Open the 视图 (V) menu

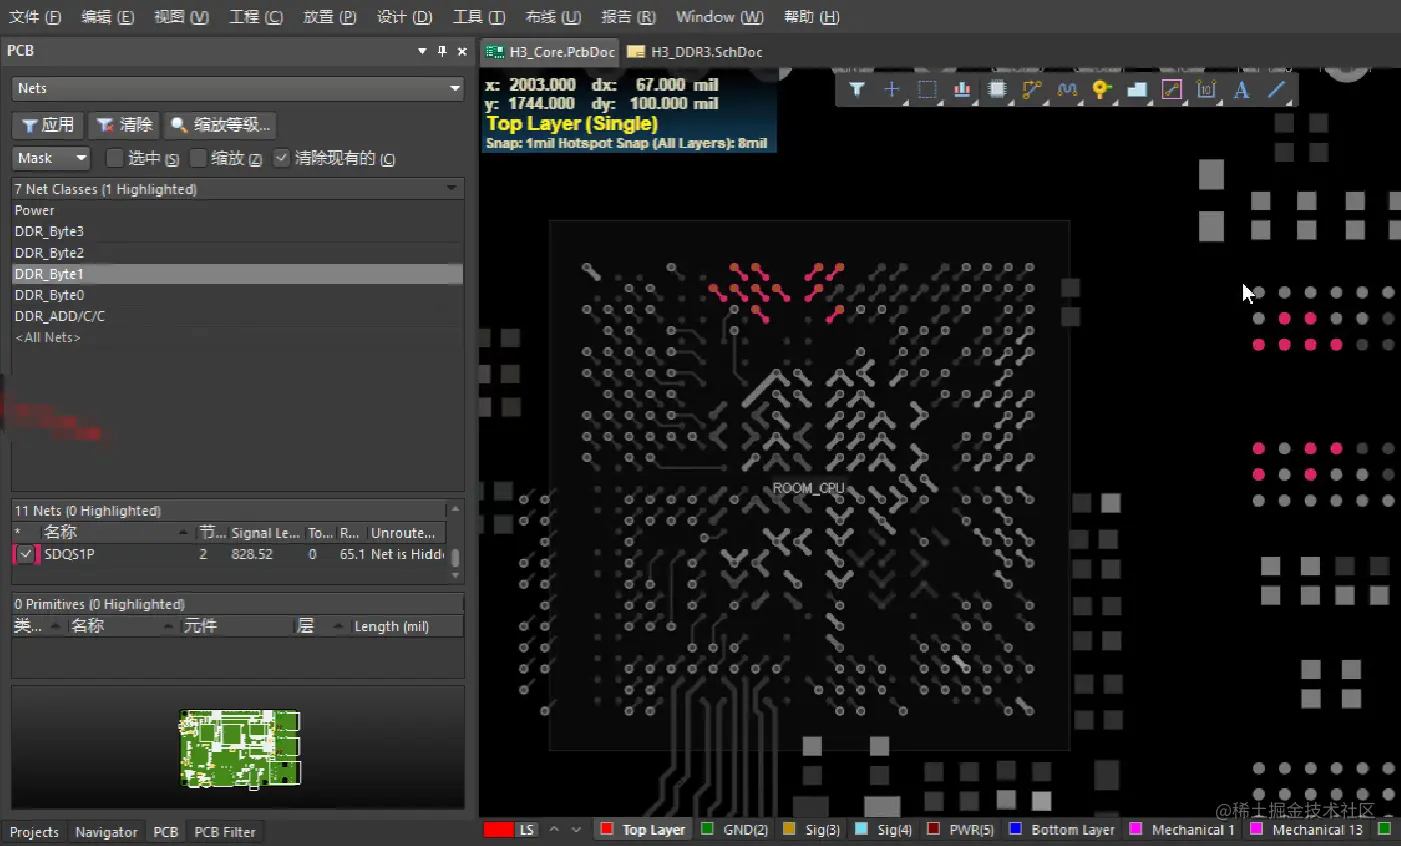181,17
